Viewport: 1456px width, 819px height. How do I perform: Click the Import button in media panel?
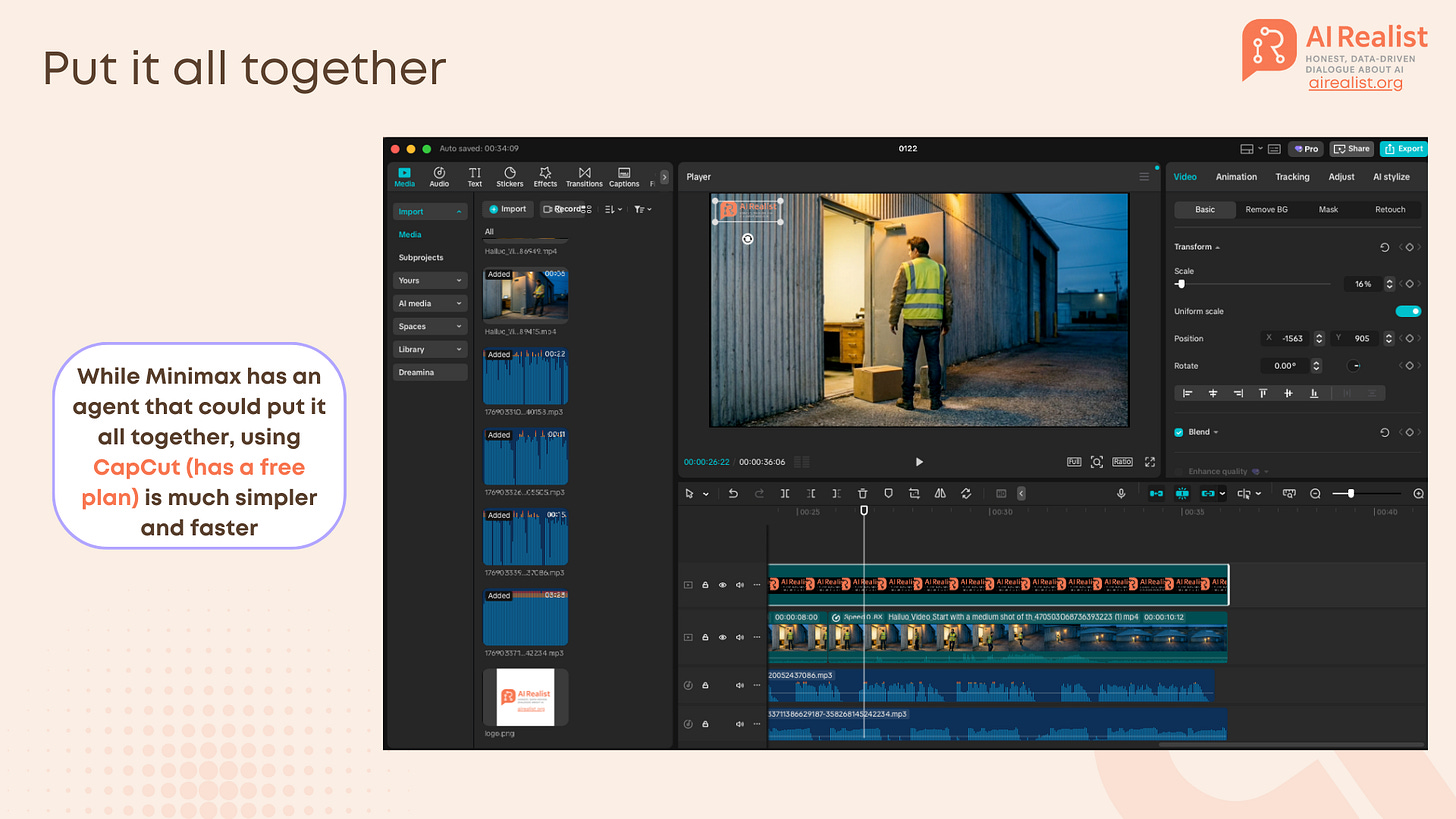(x=507, y=209)
